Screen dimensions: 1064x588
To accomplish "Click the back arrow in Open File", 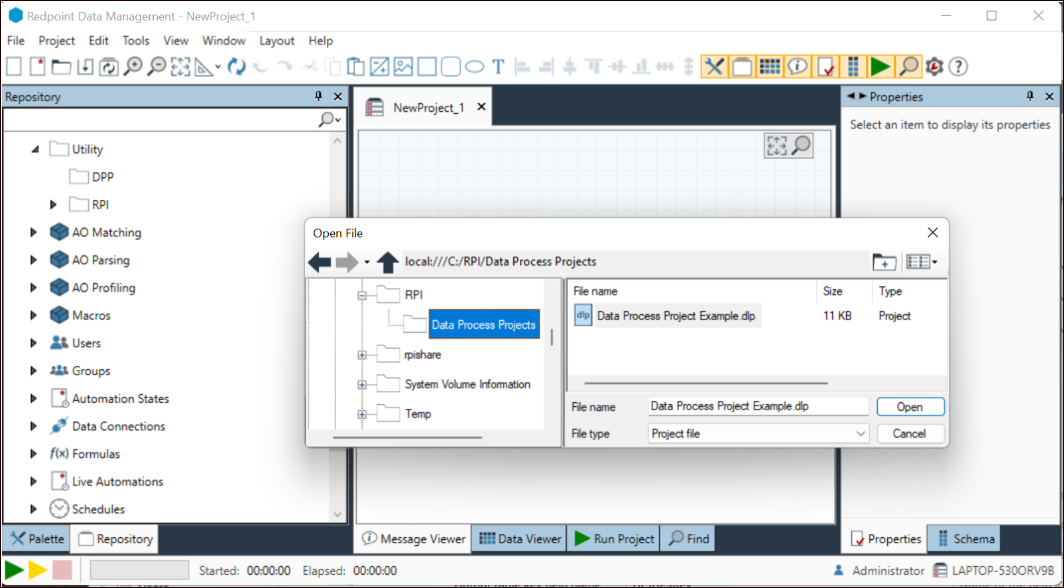I will coord(320,262).
